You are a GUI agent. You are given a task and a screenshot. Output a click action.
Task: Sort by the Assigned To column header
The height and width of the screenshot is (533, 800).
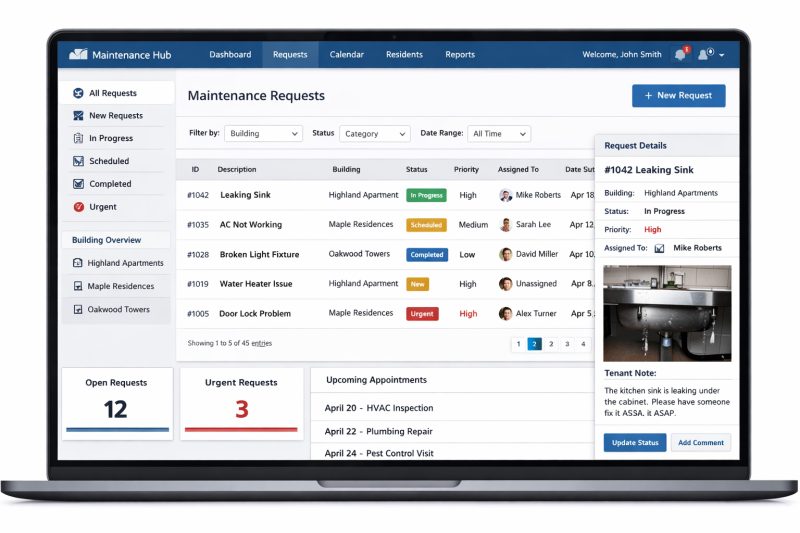point(518,169)
